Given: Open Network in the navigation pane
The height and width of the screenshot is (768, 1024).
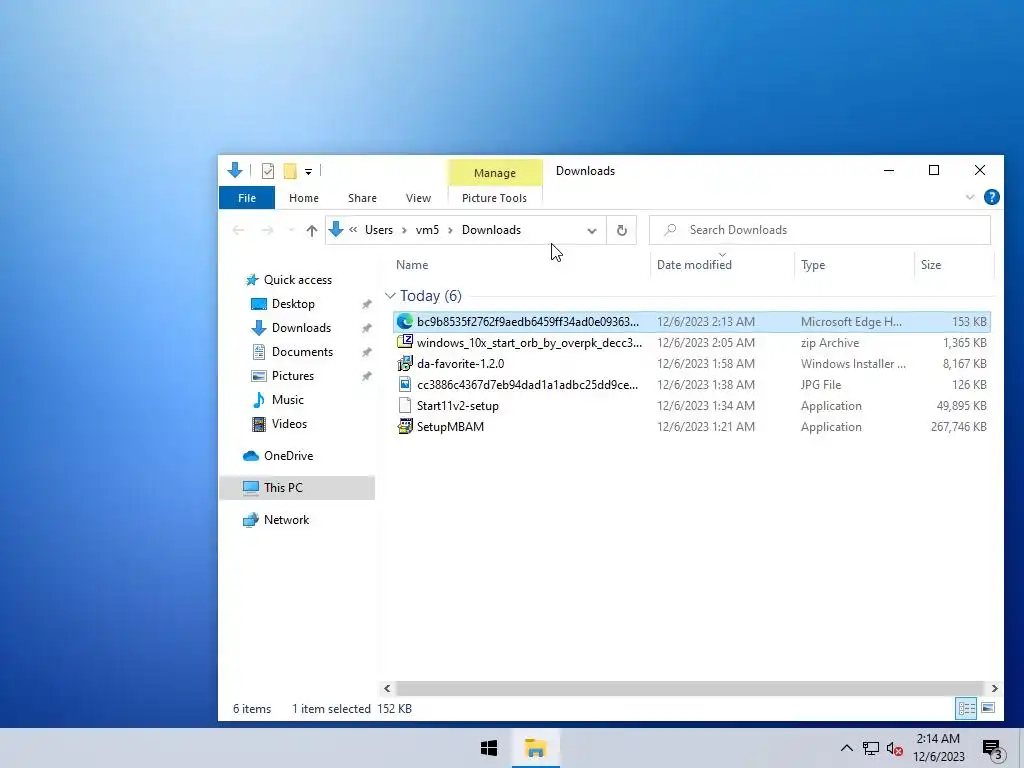Looking at the screenshot, I should click(286, 520).
